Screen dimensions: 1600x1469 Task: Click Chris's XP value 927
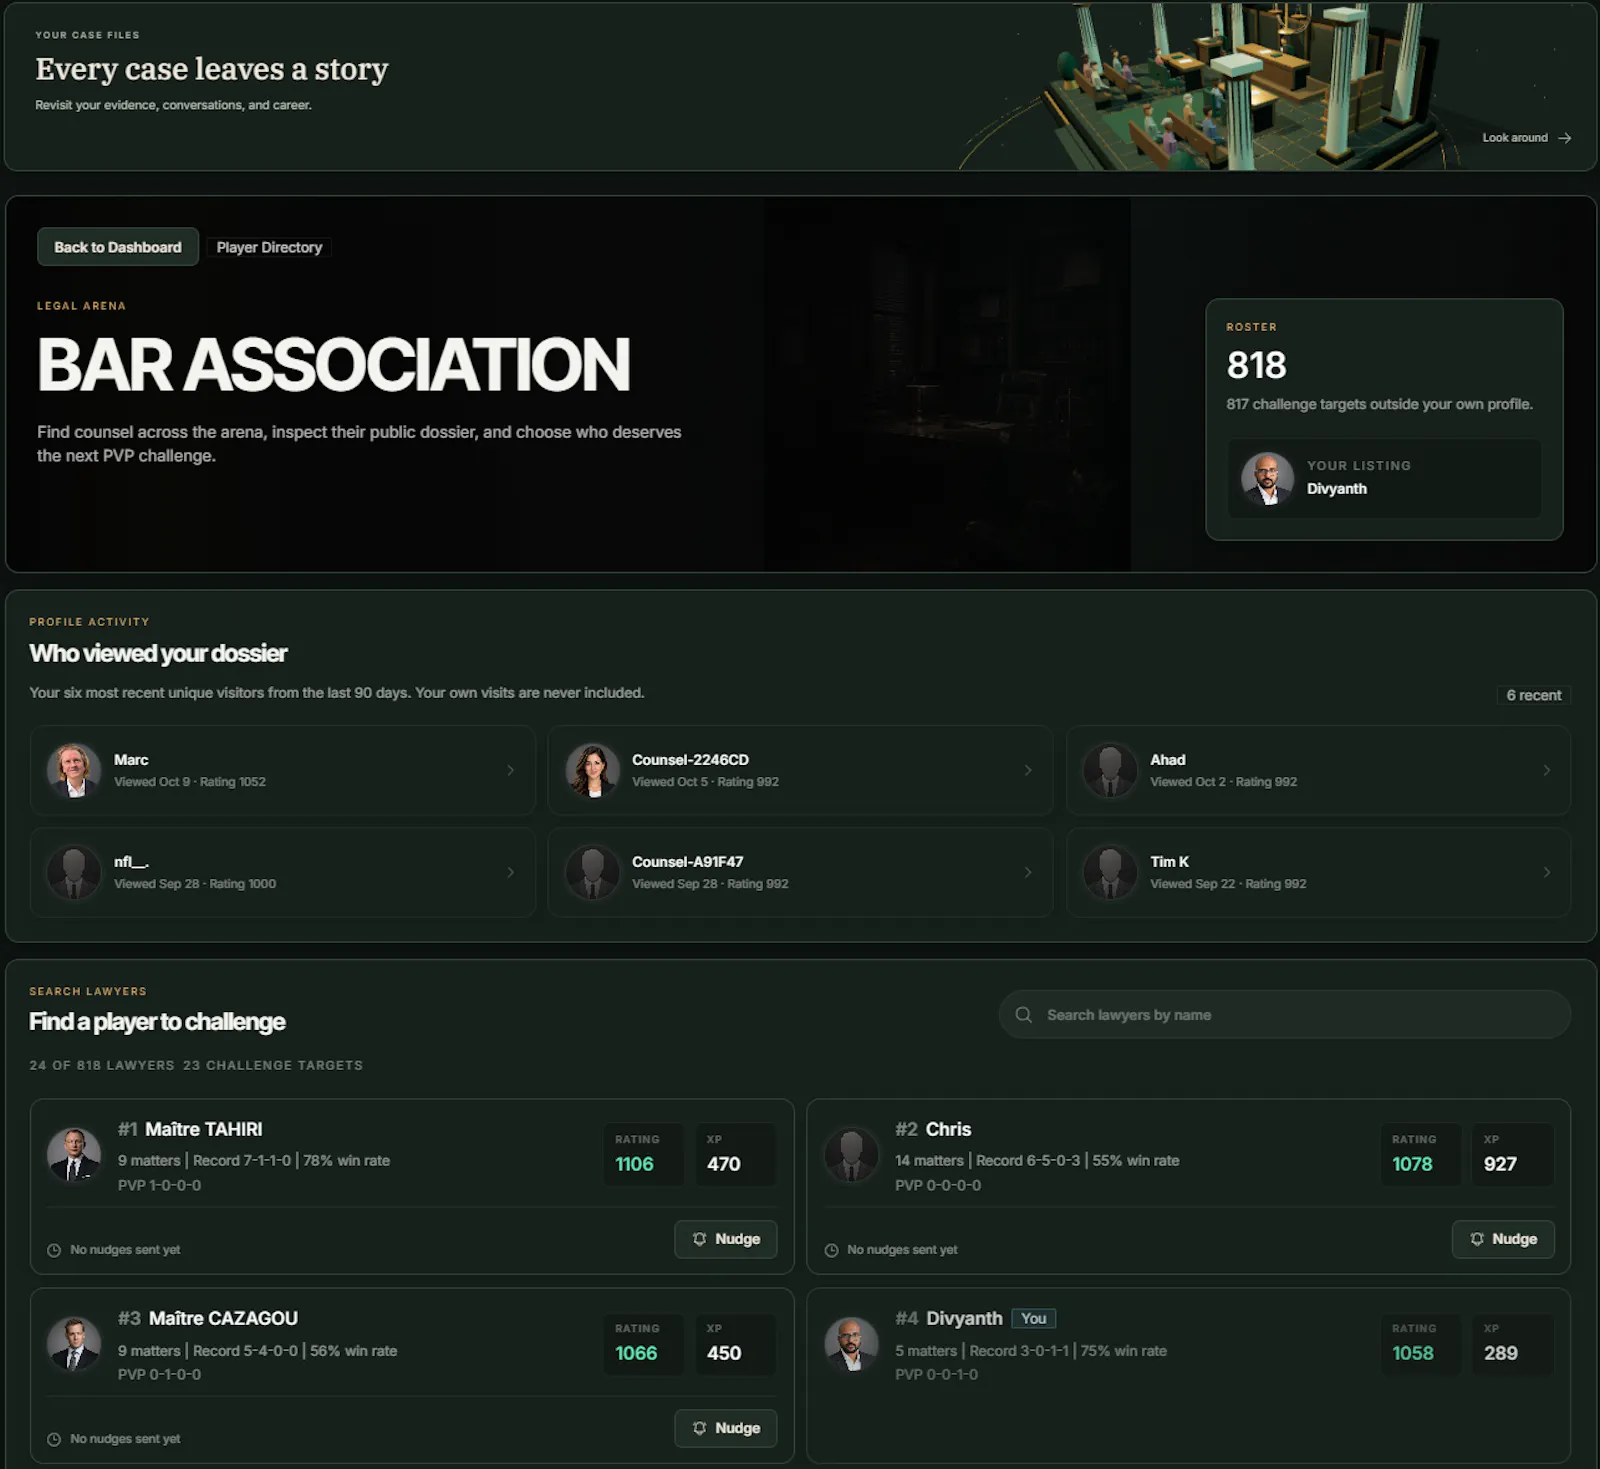pos(1500,1164)
